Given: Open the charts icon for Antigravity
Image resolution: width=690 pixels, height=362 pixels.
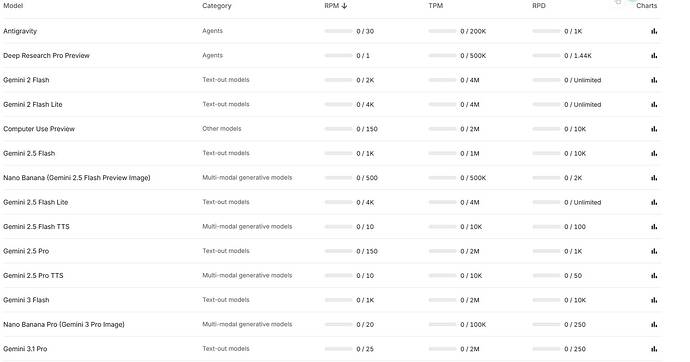Looking at the screenshot, I should tap(654, 31).
